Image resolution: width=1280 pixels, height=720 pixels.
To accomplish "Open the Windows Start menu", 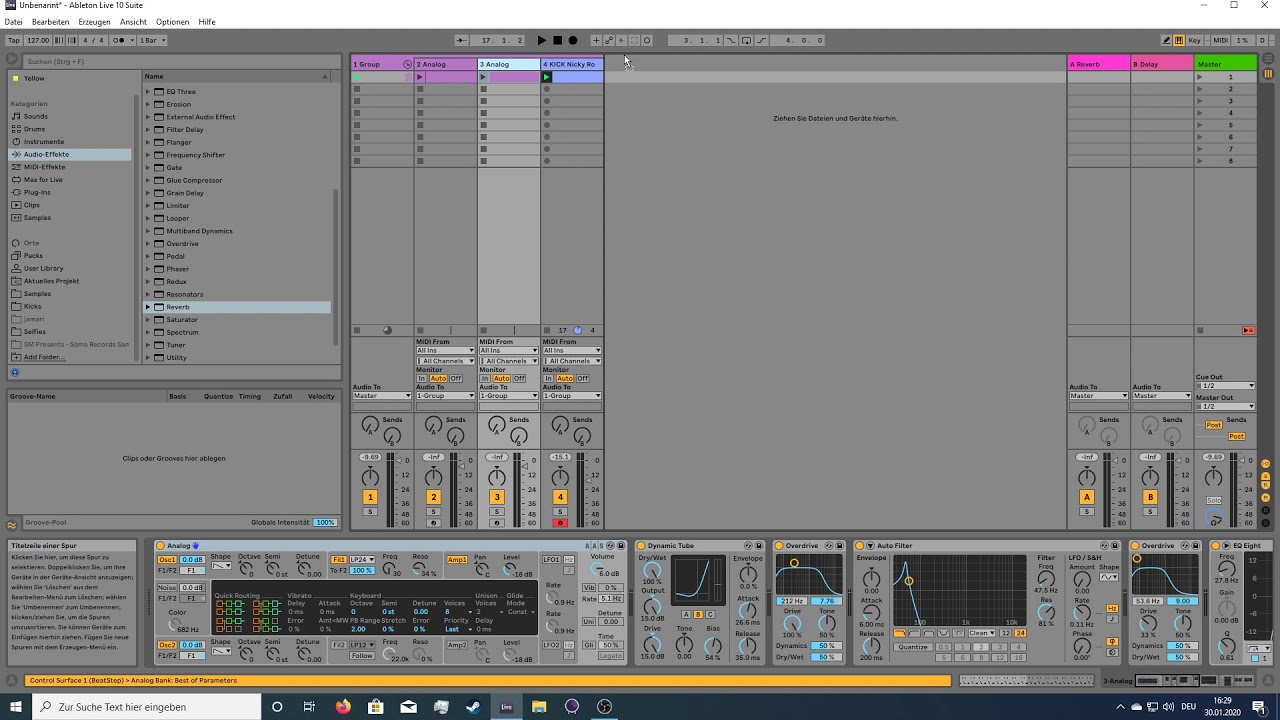I will click(x=16, y=707).
